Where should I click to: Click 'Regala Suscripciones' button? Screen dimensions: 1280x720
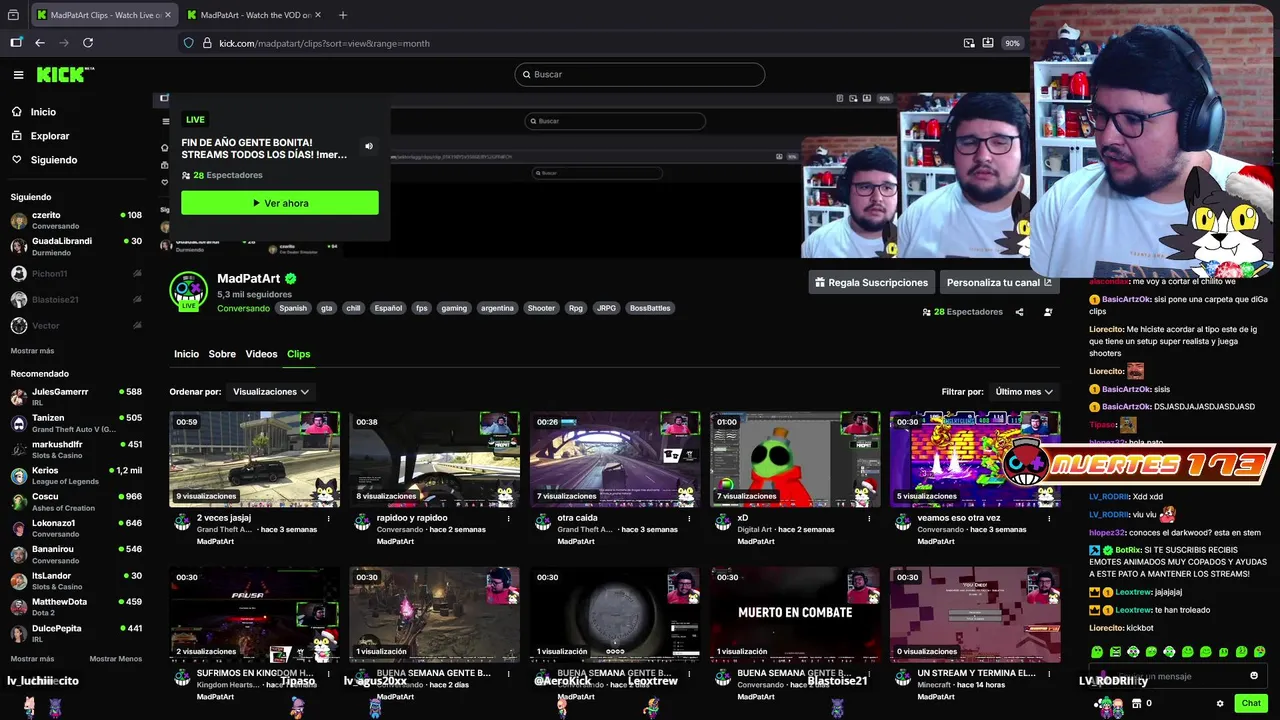coord(871,283)
